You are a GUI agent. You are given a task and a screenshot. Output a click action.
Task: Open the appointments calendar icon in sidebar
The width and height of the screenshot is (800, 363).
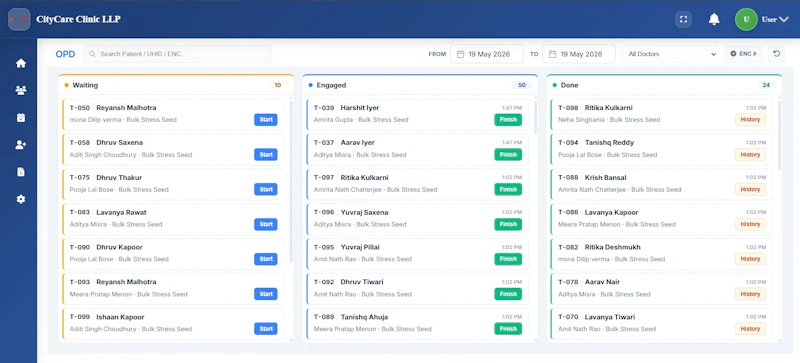[x=20, y=117]
